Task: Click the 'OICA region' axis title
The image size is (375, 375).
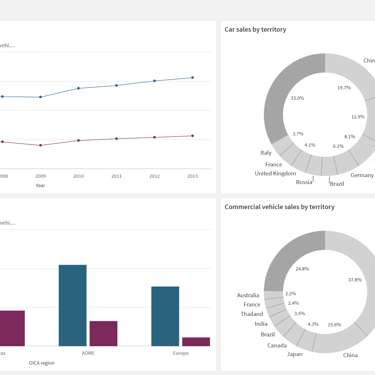Action: [x=42, y=363]
